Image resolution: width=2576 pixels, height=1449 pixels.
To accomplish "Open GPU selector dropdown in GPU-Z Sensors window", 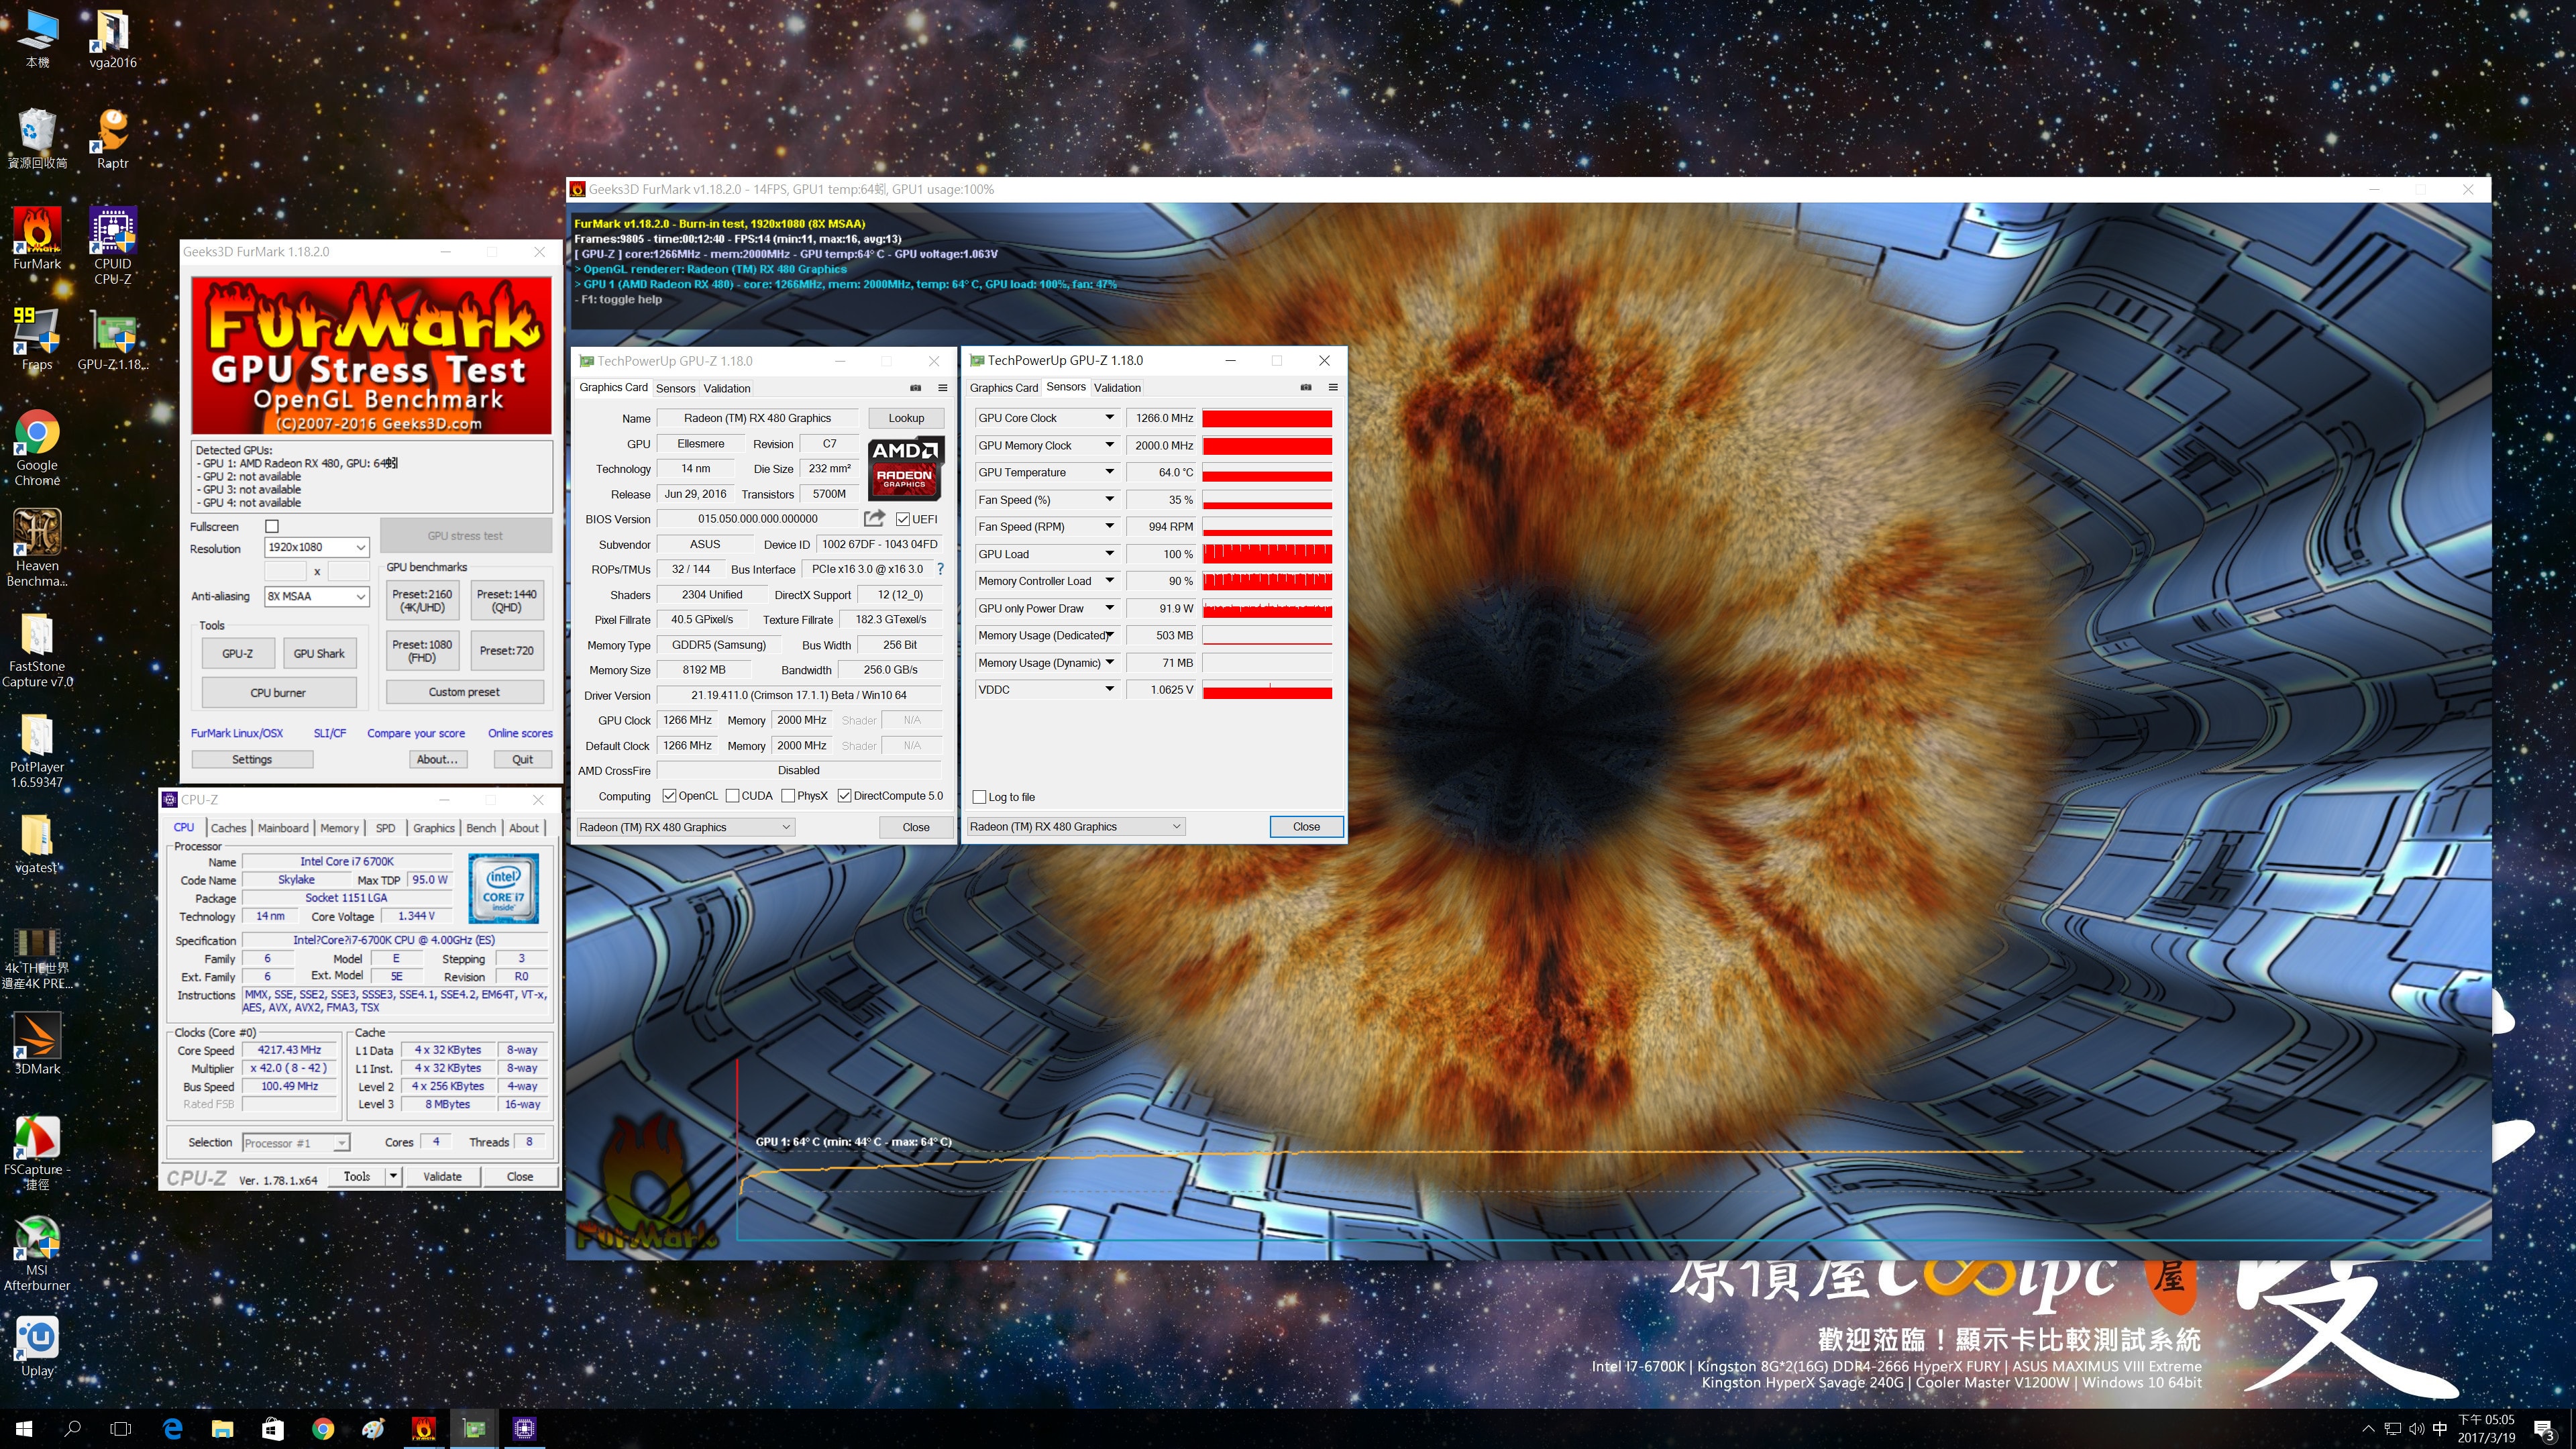I will tap(1075, 826).
